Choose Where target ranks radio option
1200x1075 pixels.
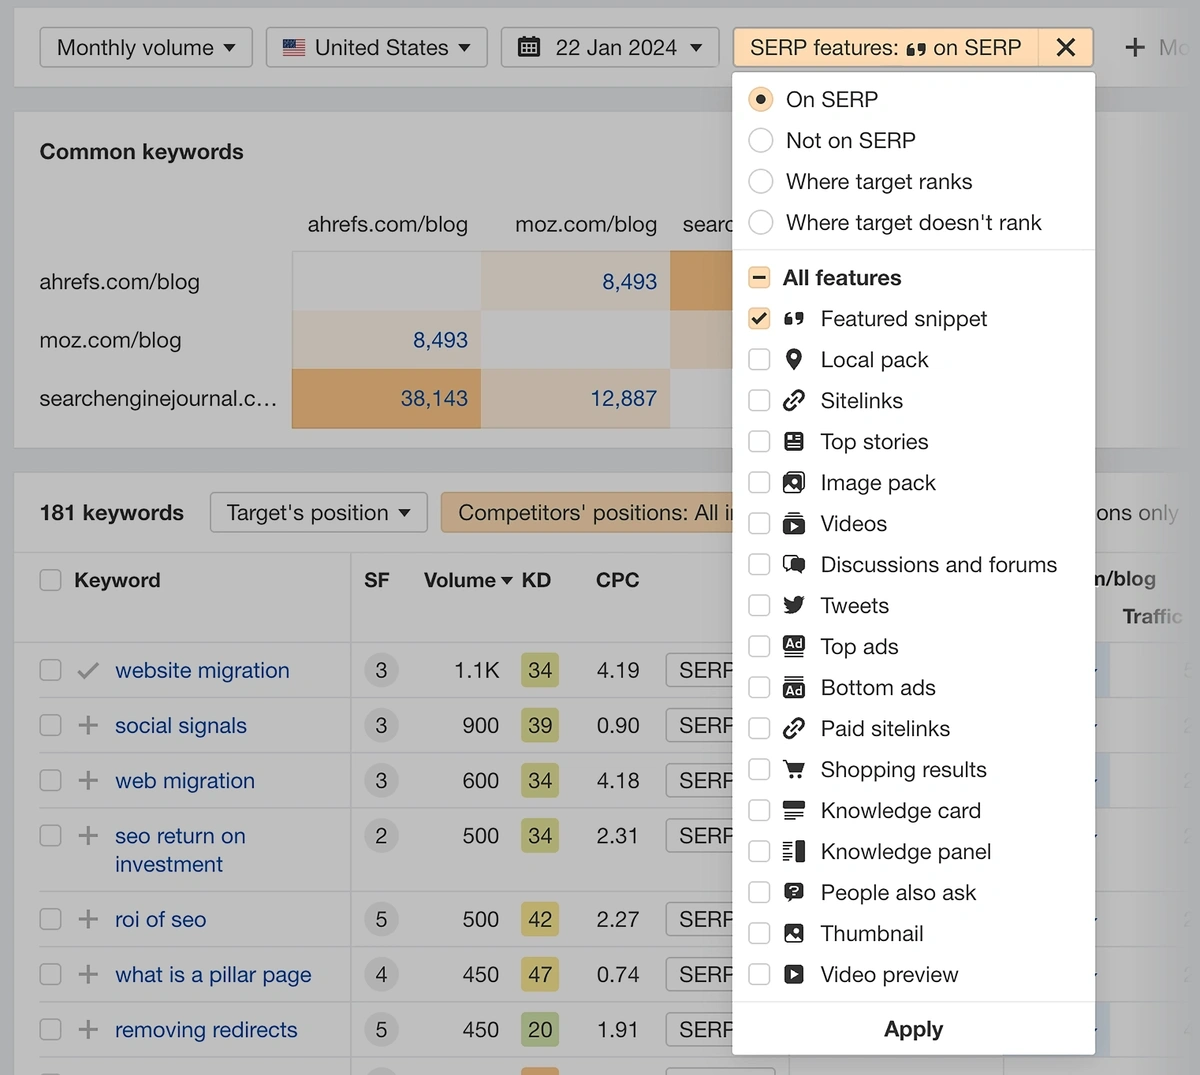(x=761, y=181)
